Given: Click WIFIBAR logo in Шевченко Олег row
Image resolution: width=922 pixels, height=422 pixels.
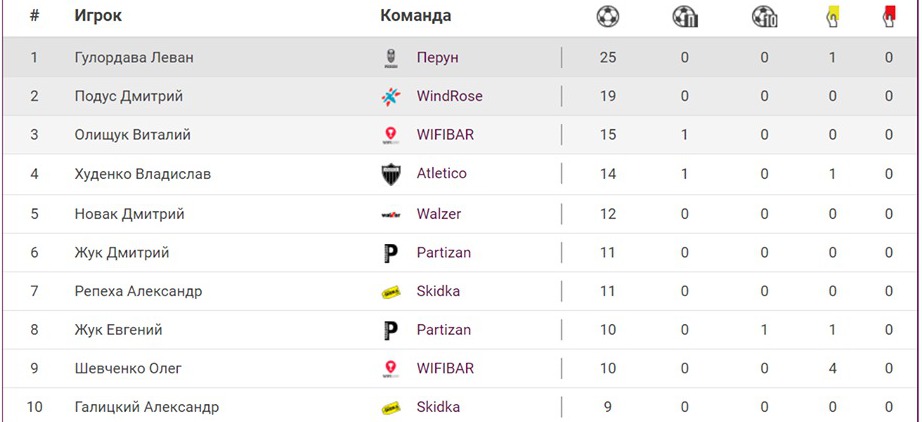Looking at the screenshot, I should pyautogui.click(x=391, y=369).
